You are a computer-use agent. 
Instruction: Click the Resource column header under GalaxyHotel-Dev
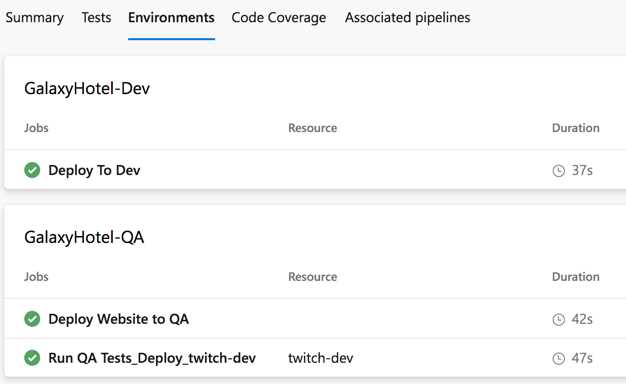[313, 128]
